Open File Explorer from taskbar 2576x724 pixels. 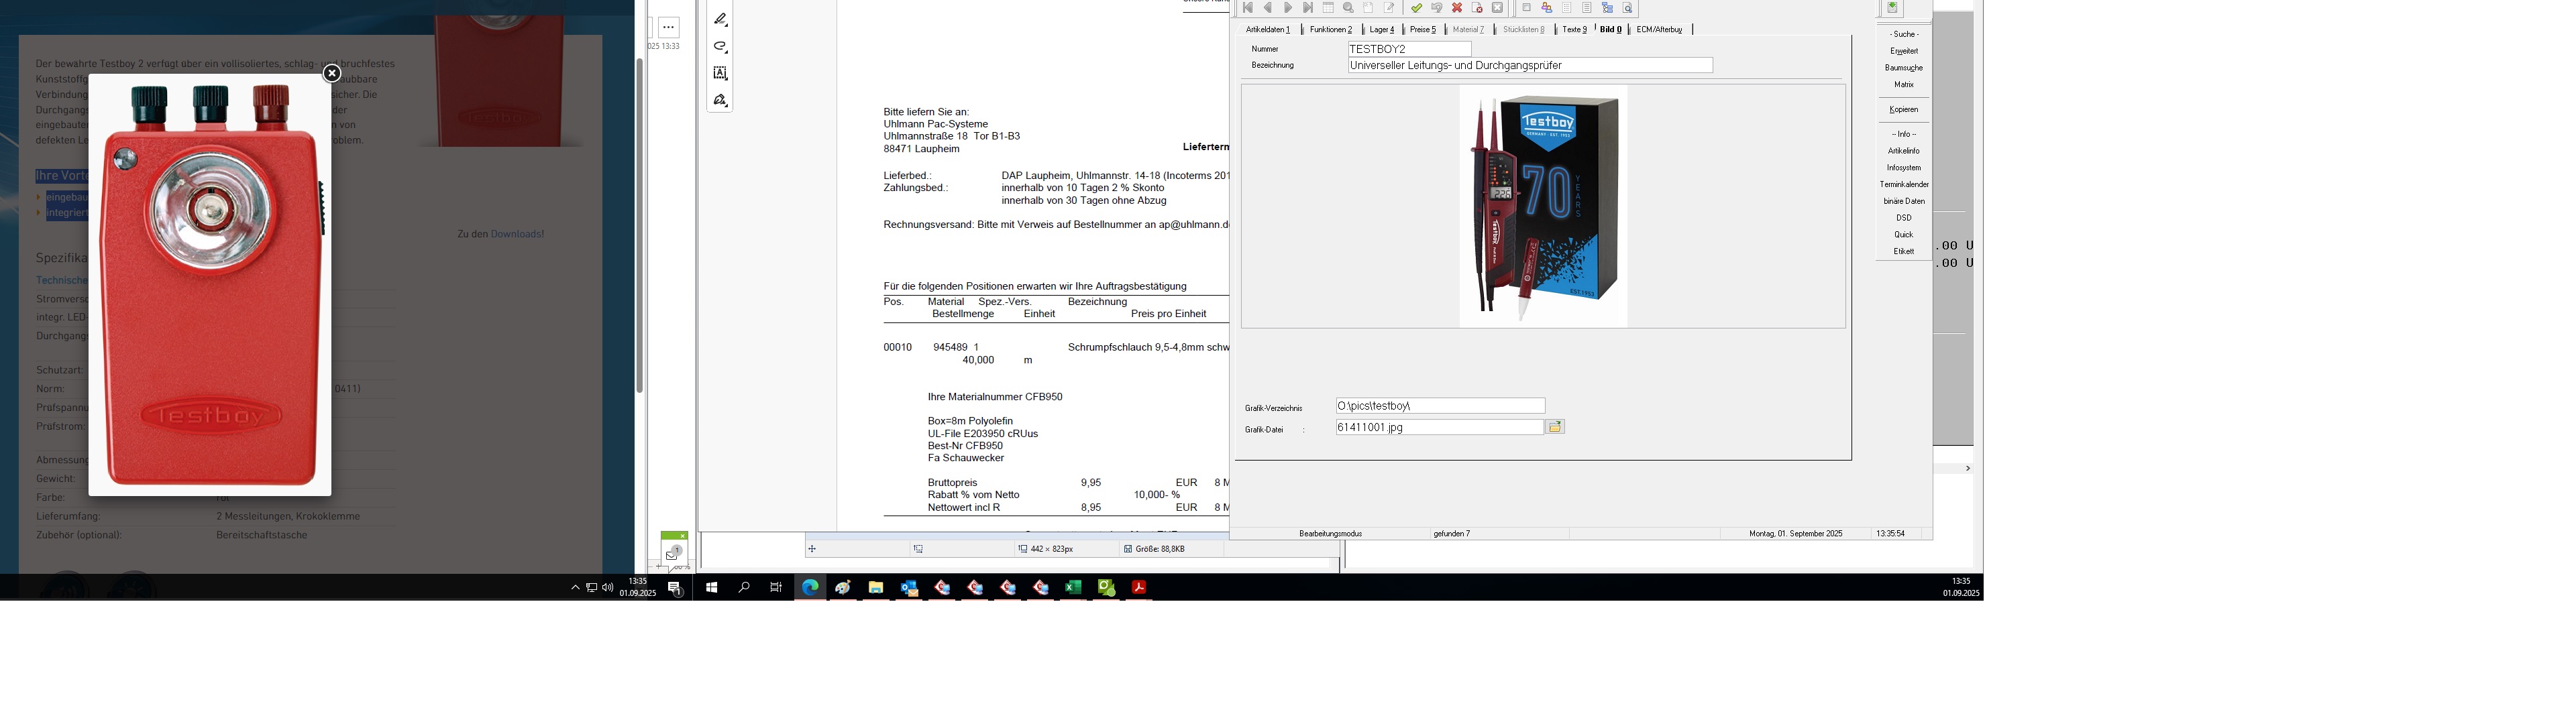click(876, 587)
